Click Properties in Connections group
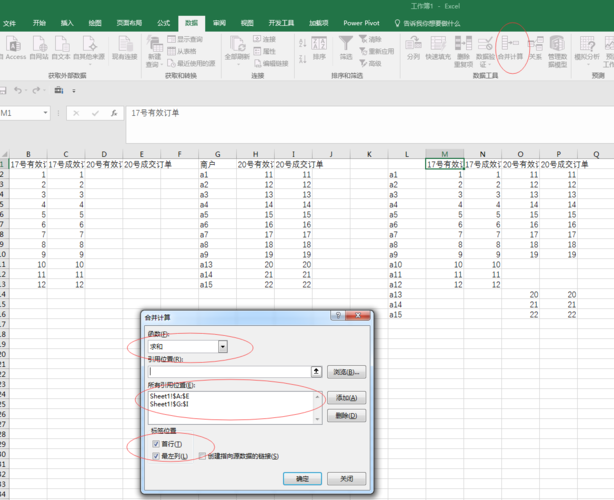Image resolution: width=614 pixels, height=500 pixels. point(265,51)
